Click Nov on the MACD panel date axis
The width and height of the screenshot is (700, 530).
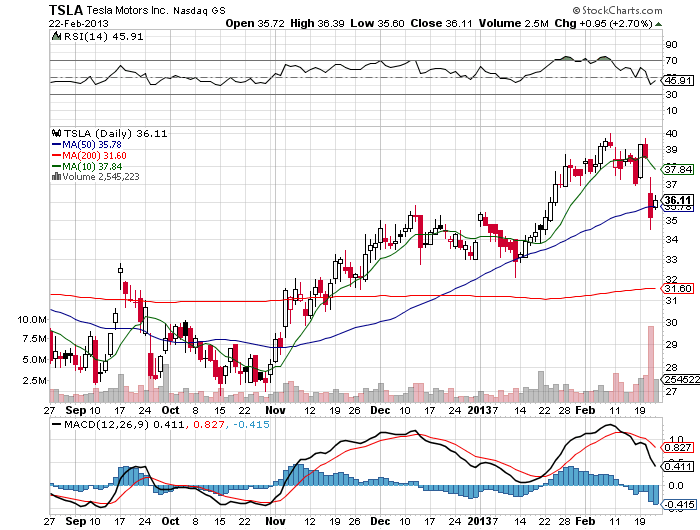click(275, 521)
